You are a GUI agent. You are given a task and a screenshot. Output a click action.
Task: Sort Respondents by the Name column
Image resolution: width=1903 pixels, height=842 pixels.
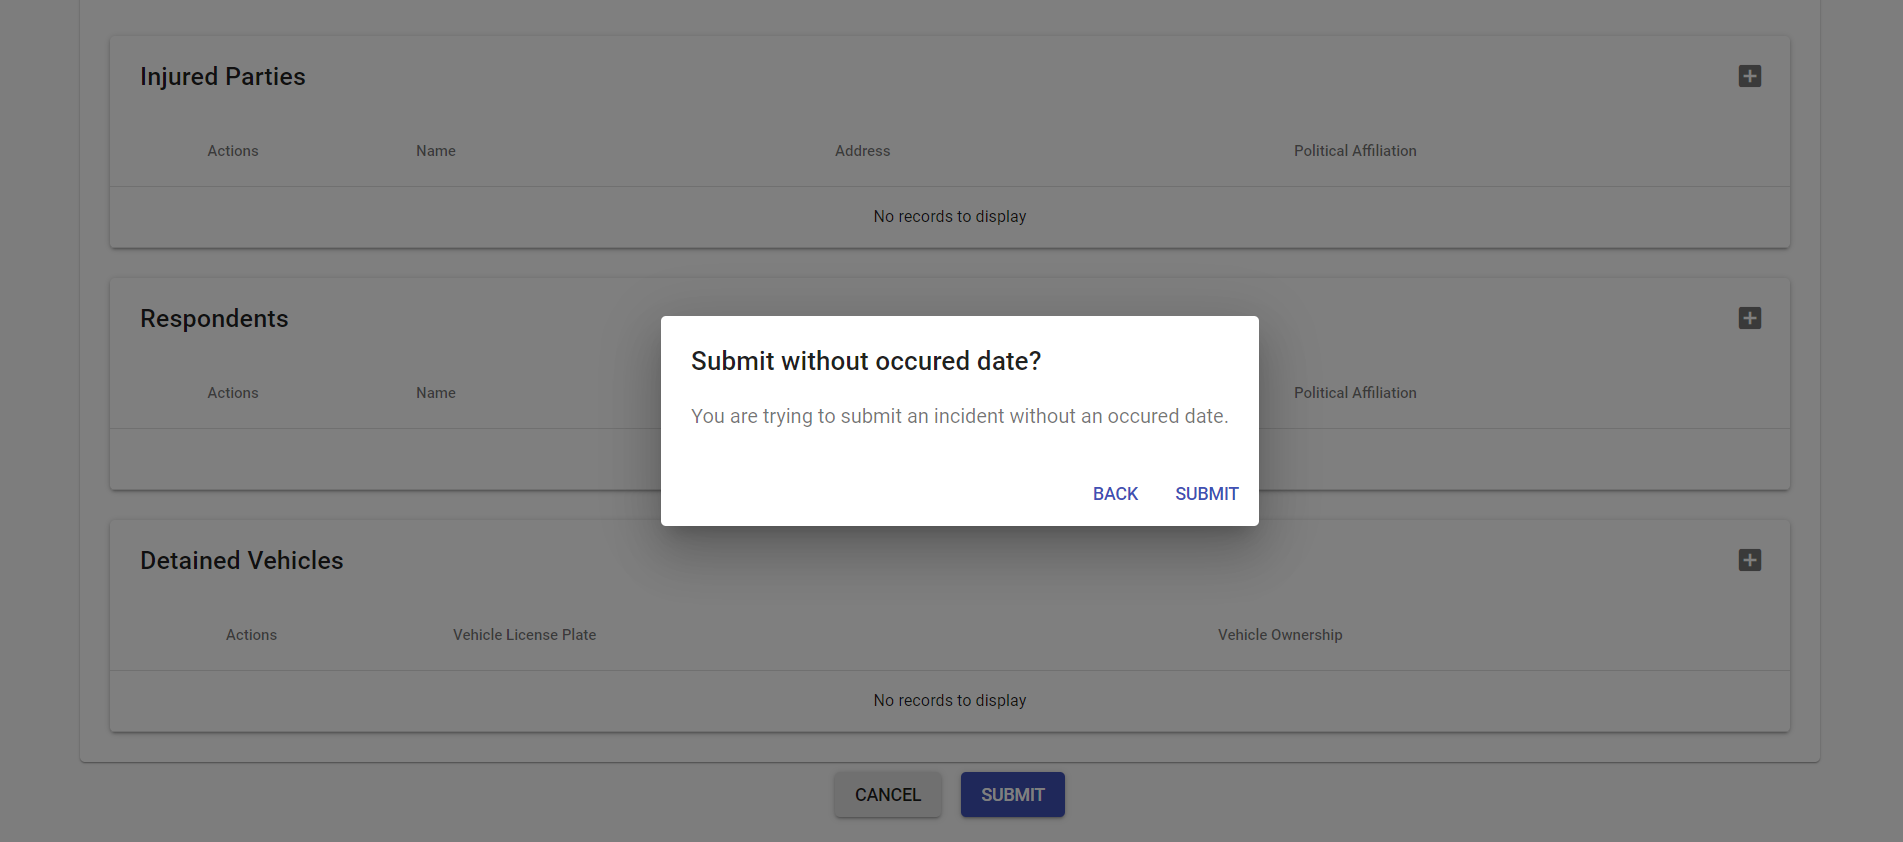(435, 392)
